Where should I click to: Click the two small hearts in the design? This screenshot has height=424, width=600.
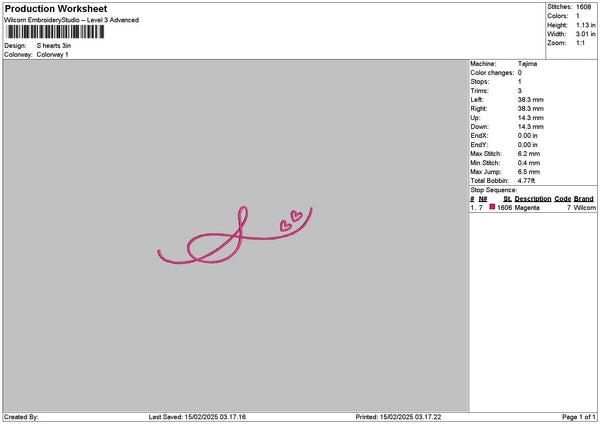tap(291, 221)
